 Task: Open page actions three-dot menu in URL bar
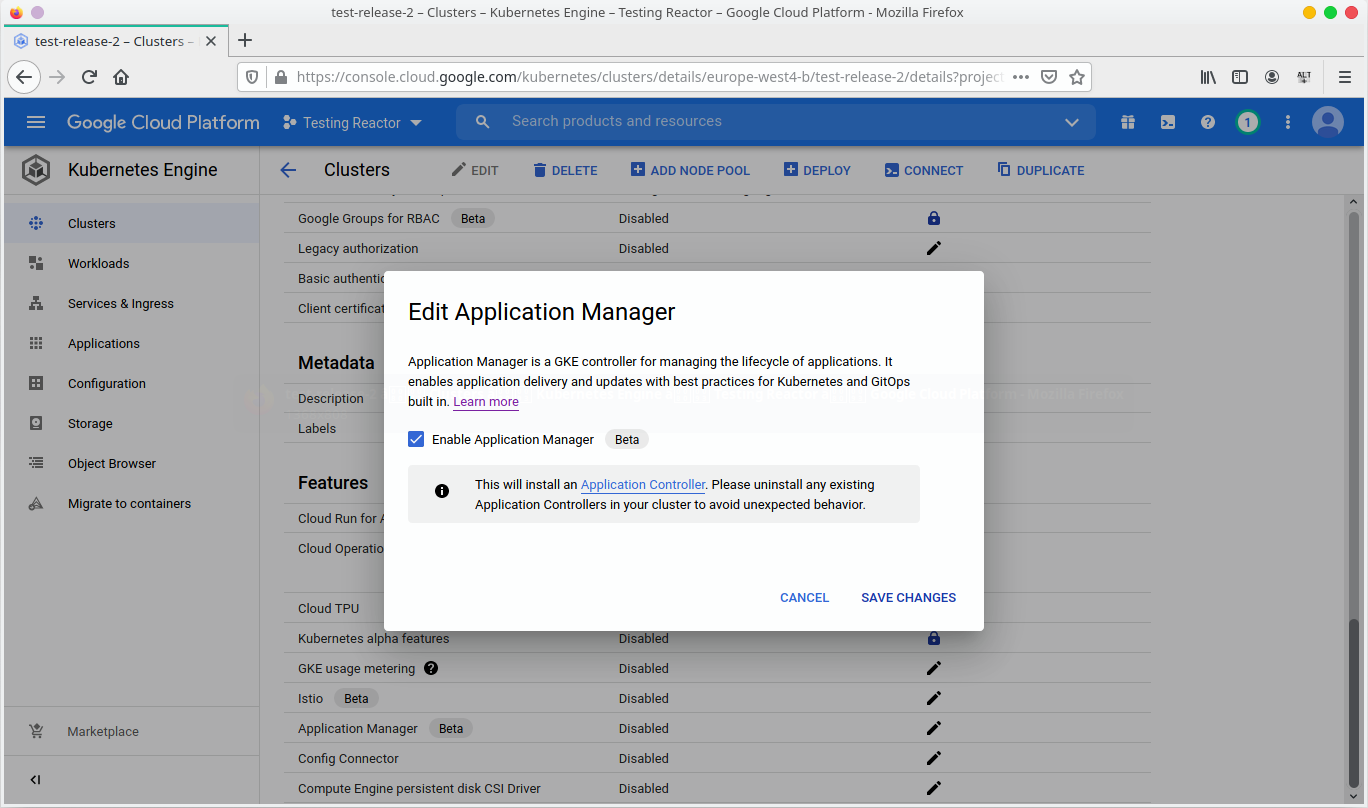(x=1021, y=77)
